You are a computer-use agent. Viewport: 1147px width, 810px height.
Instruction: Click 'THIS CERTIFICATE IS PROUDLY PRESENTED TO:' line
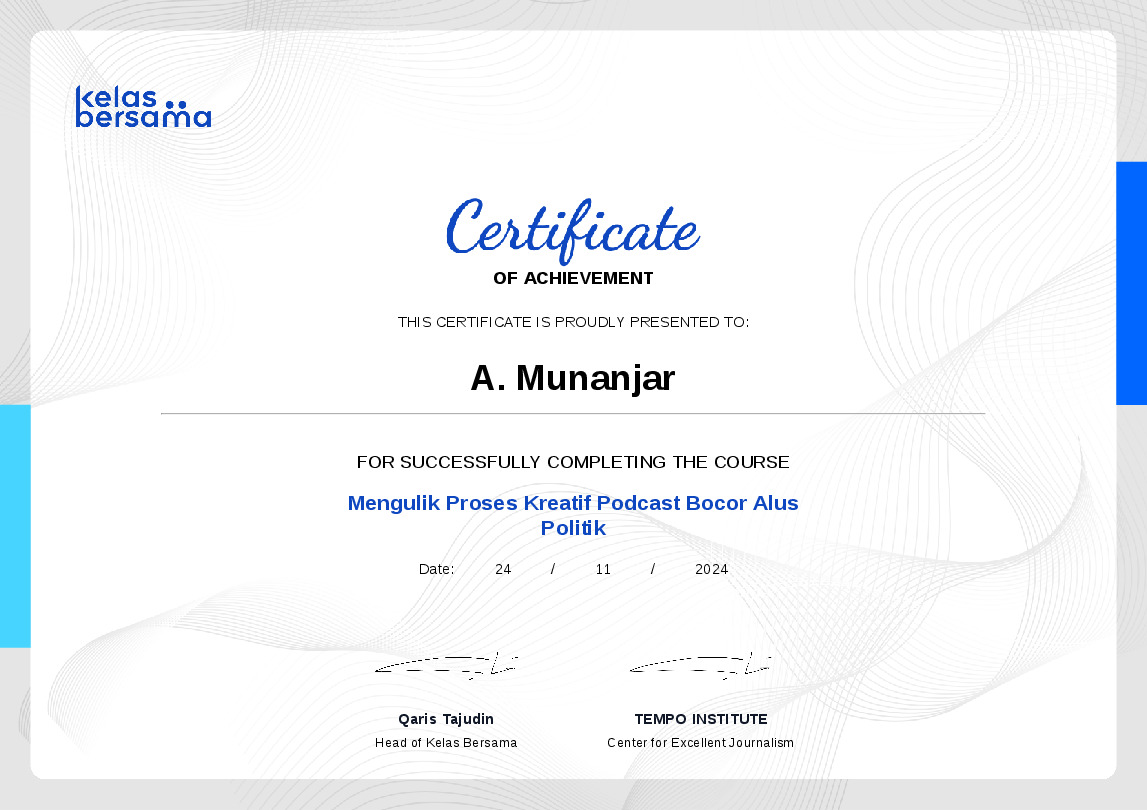point(573,322)
